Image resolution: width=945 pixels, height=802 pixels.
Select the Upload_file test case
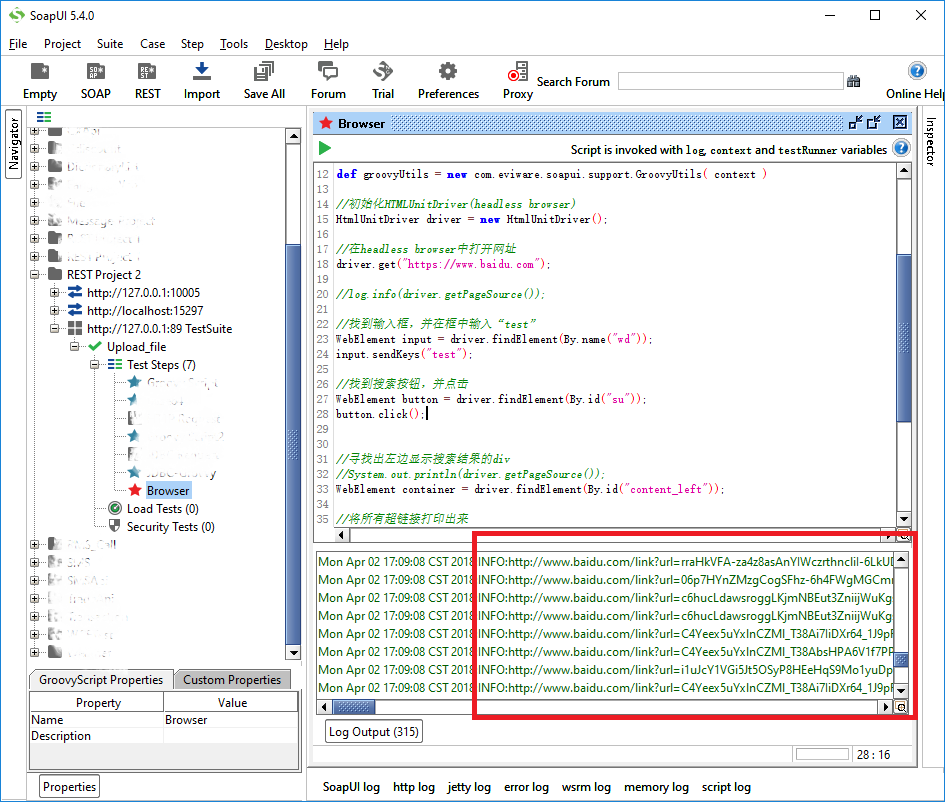tap(136, 347)
